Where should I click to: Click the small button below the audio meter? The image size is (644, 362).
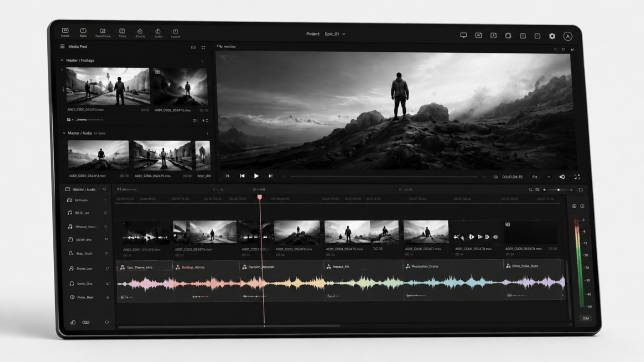[x=586, y=318]
